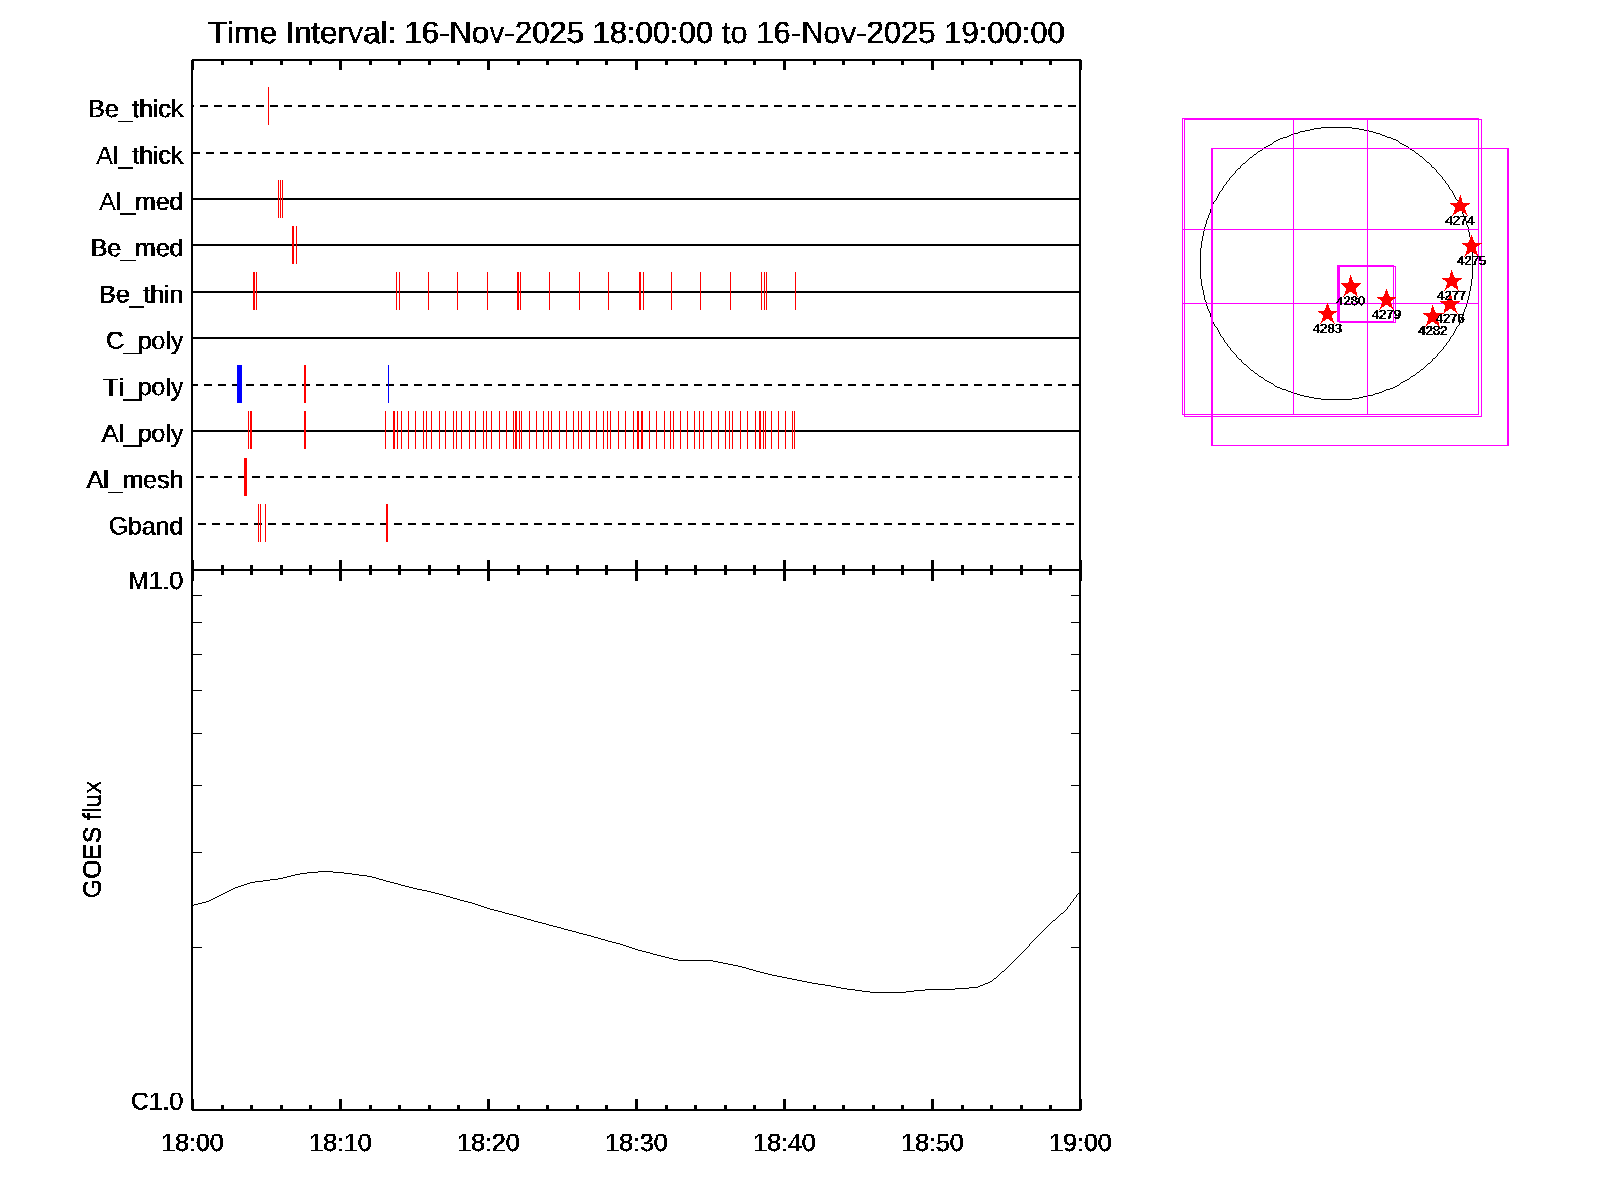Screen dimensions: 1600x1200
Task: Click the Be_thin filter label
Action: click(x=141, y=295)
